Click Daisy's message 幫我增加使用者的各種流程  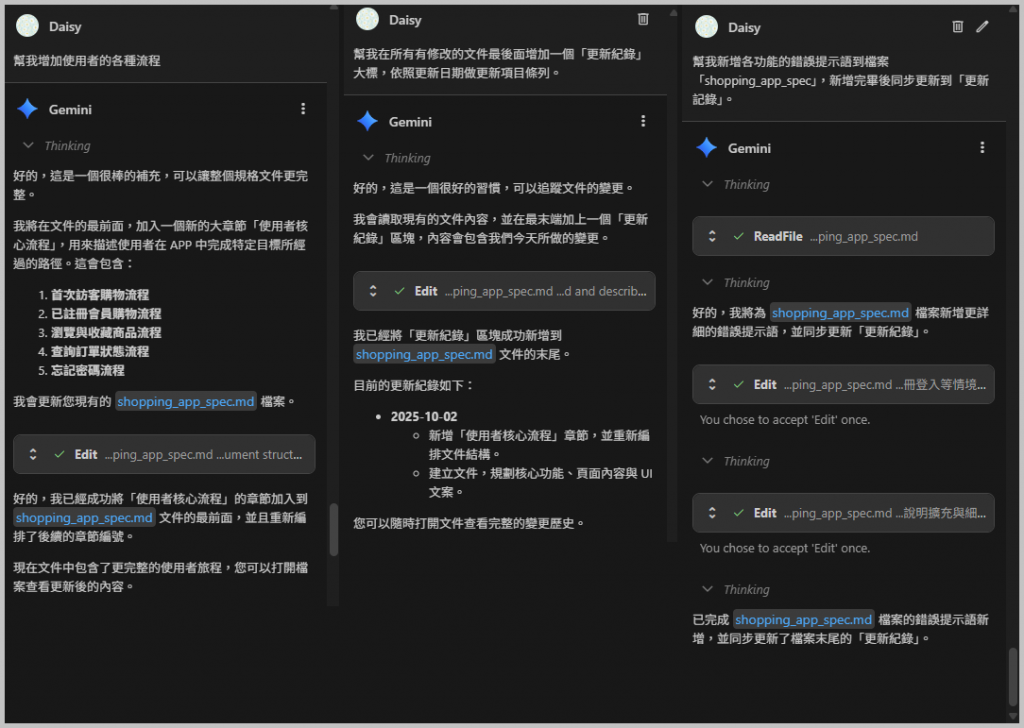[x=87, y=61]
